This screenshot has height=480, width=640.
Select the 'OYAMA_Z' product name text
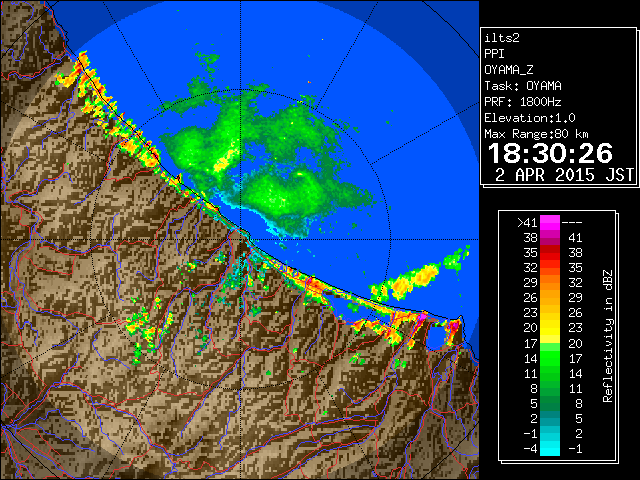[x=508, y=70]
